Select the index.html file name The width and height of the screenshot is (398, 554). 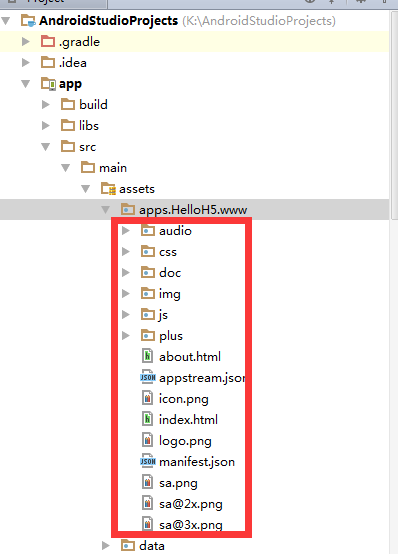click(188, 420)
